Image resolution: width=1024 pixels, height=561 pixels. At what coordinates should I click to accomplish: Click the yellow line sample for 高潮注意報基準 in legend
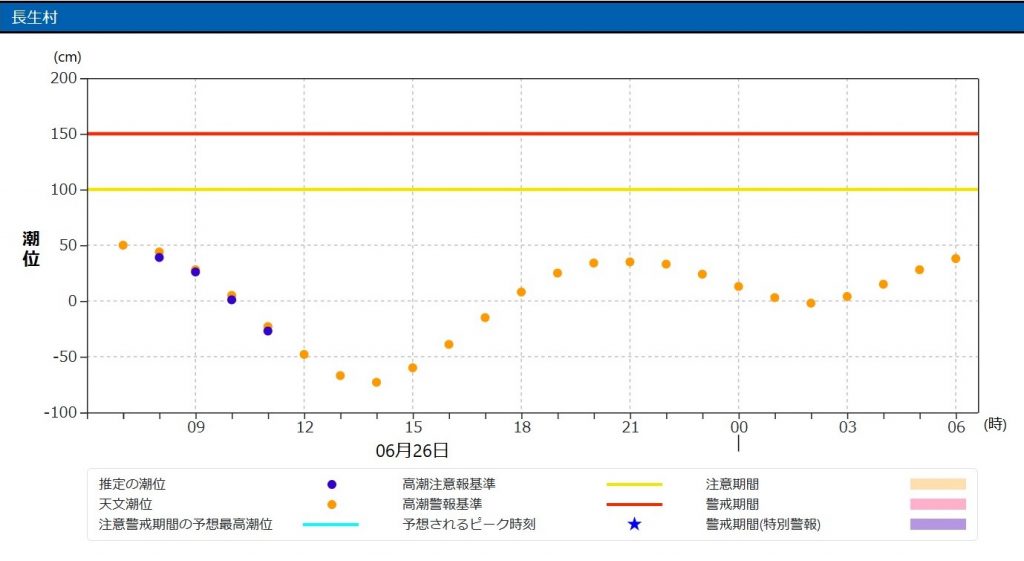pyautogui.click(x=634, y=485)
